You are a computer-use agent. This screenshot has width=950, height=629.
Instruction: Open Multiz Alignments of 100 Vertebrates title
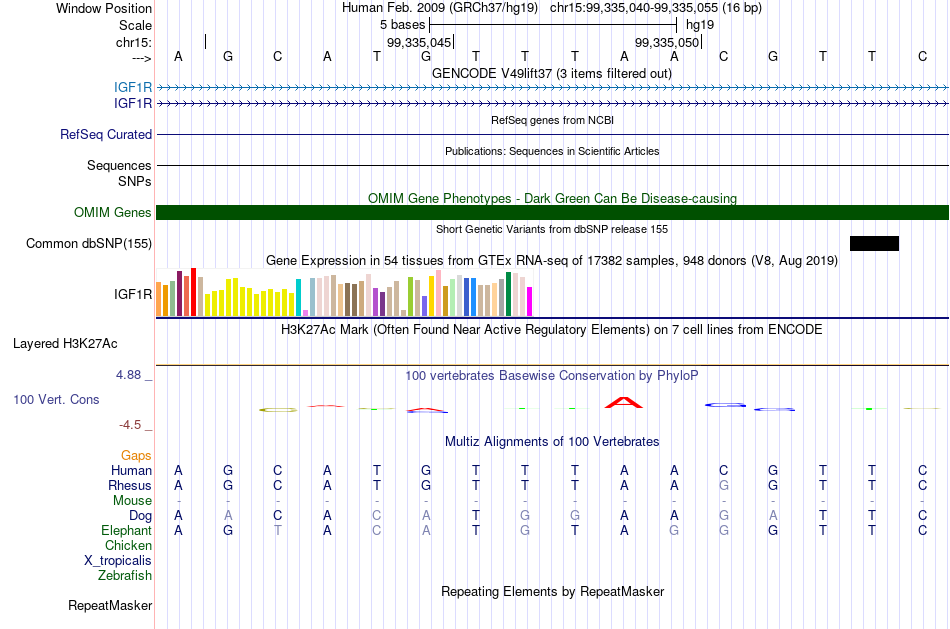point(552,442)
